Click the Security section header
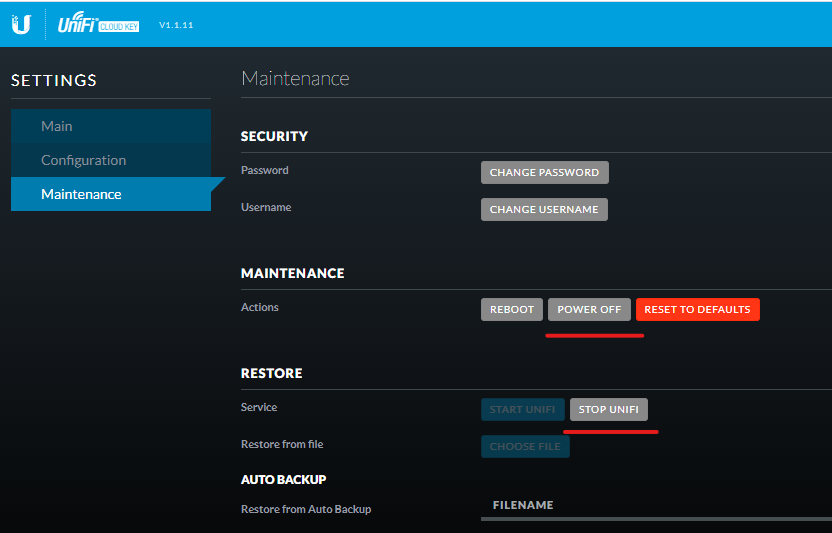832x533 pixels. (274, 136)
